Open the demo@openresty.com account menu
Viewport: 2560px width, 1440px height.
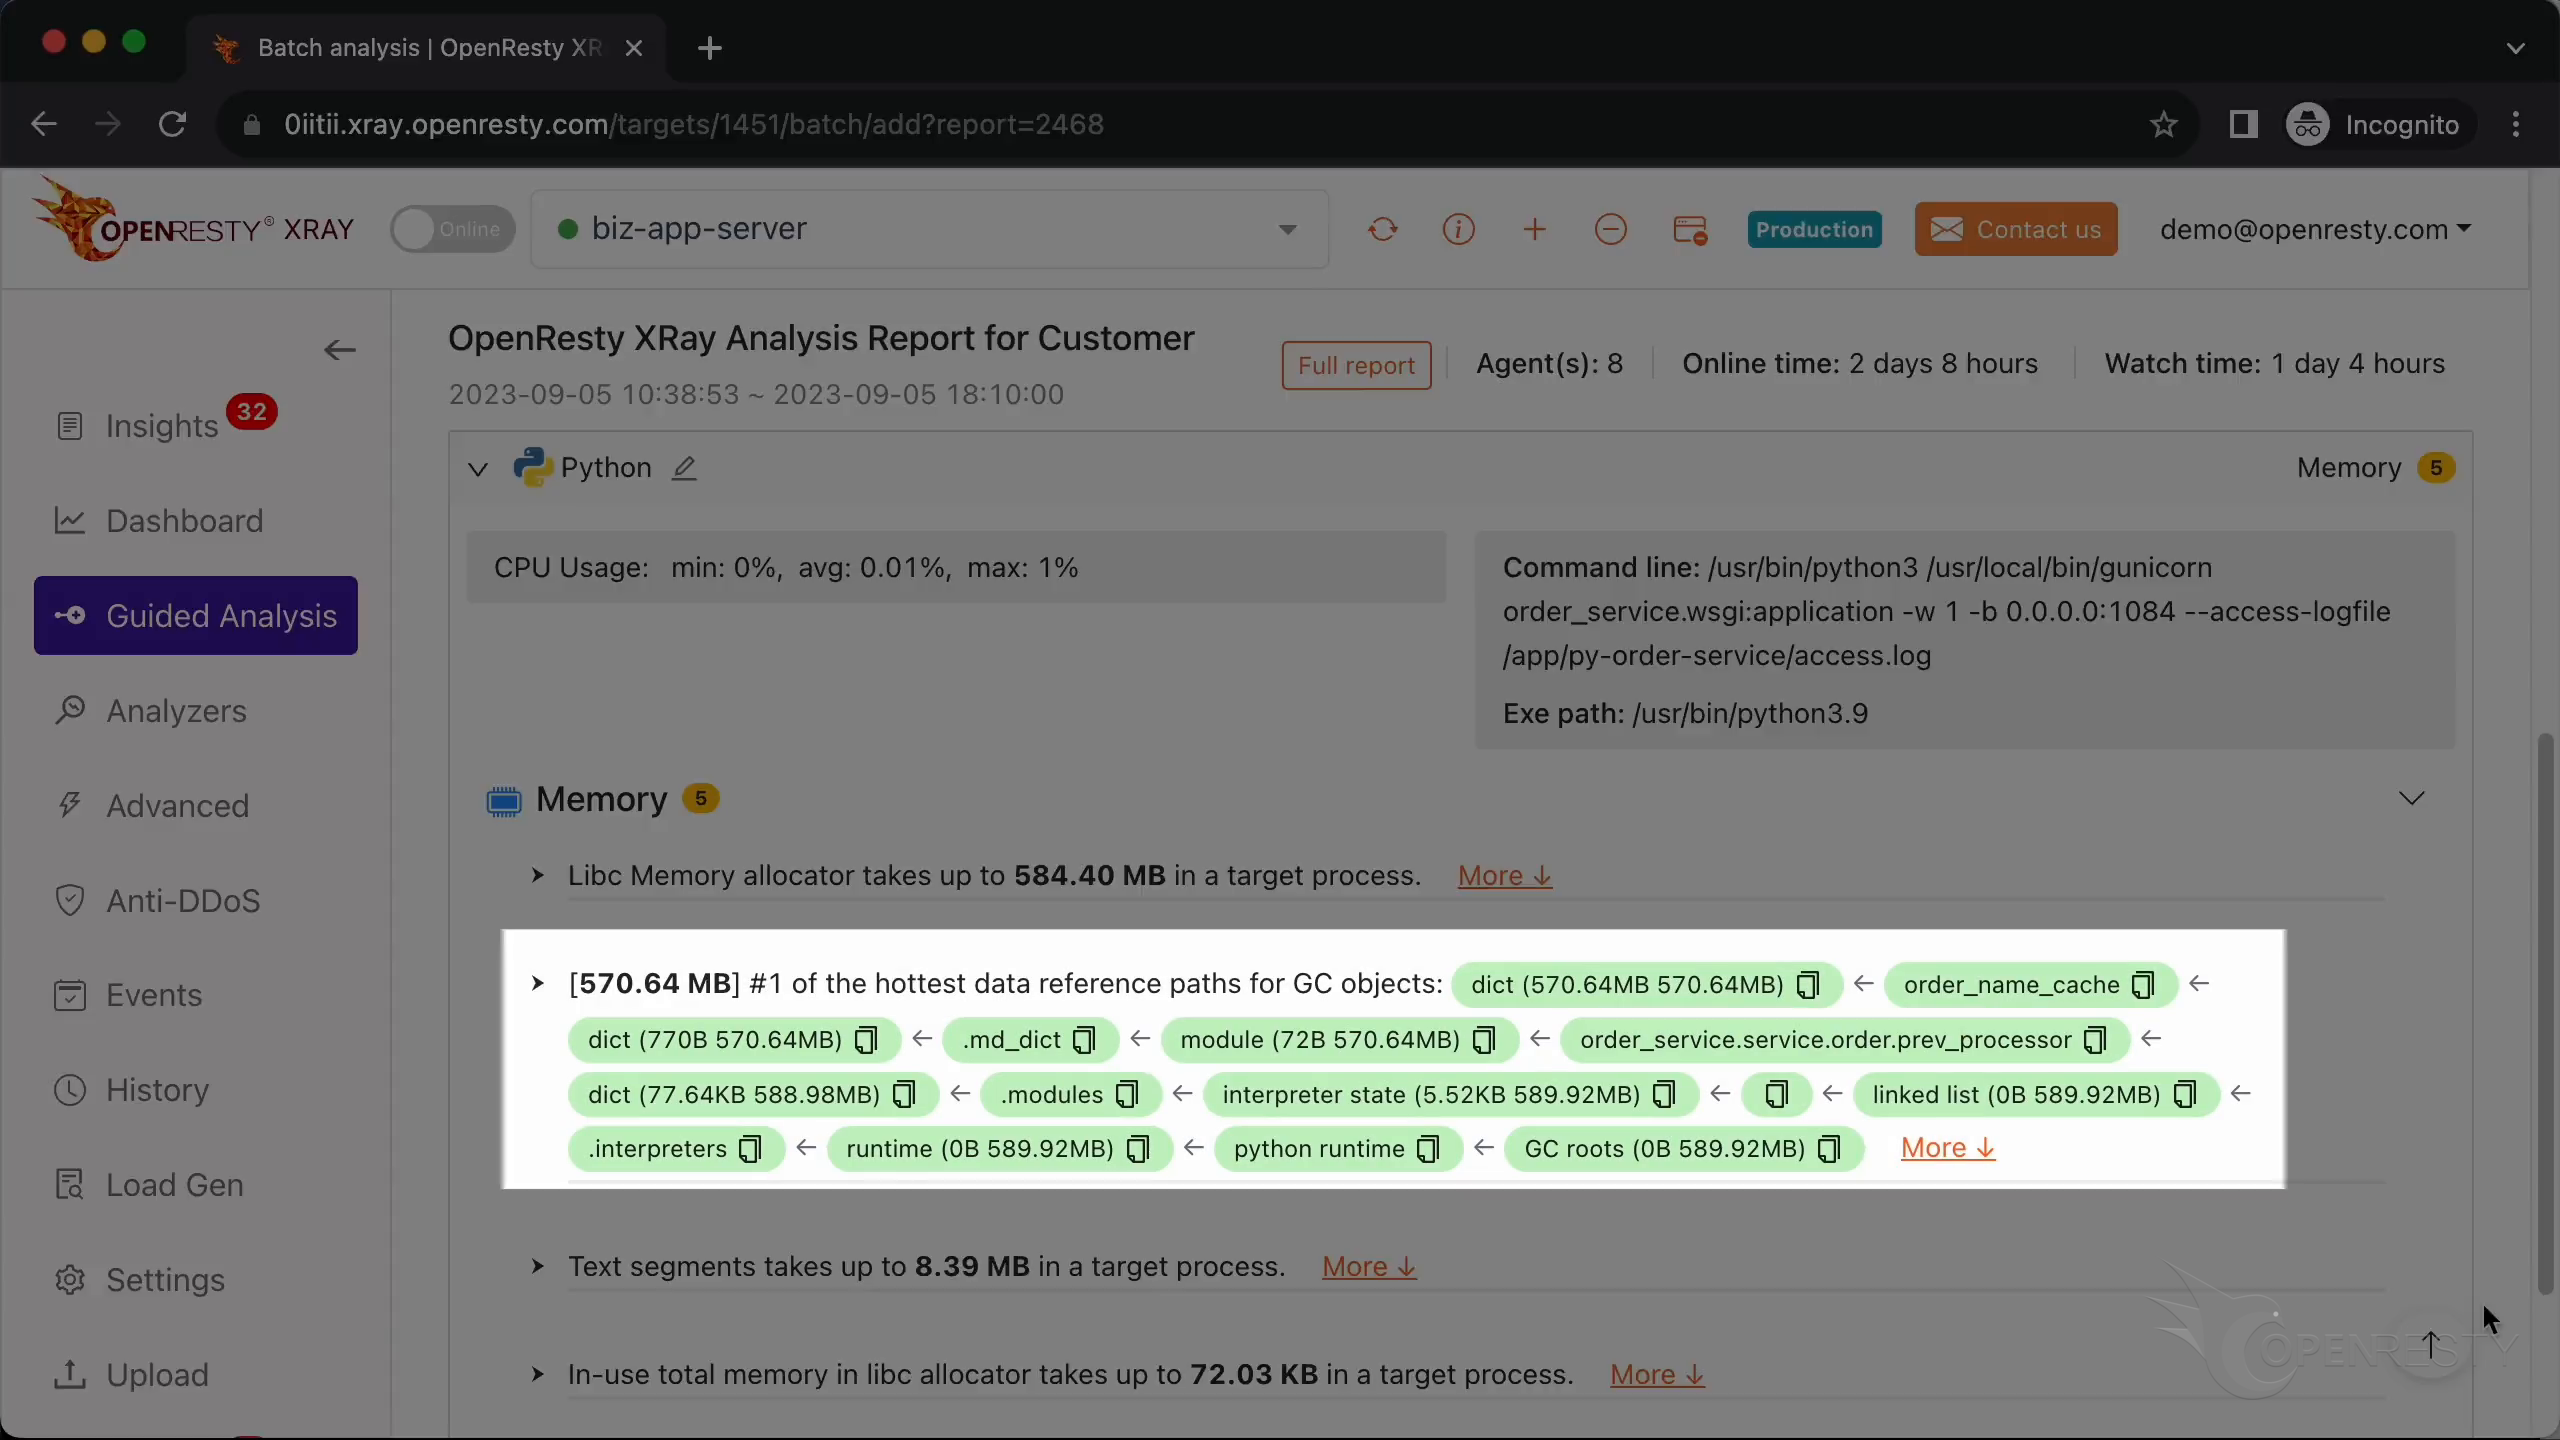pyautogui.click(x=2315, y=229)
